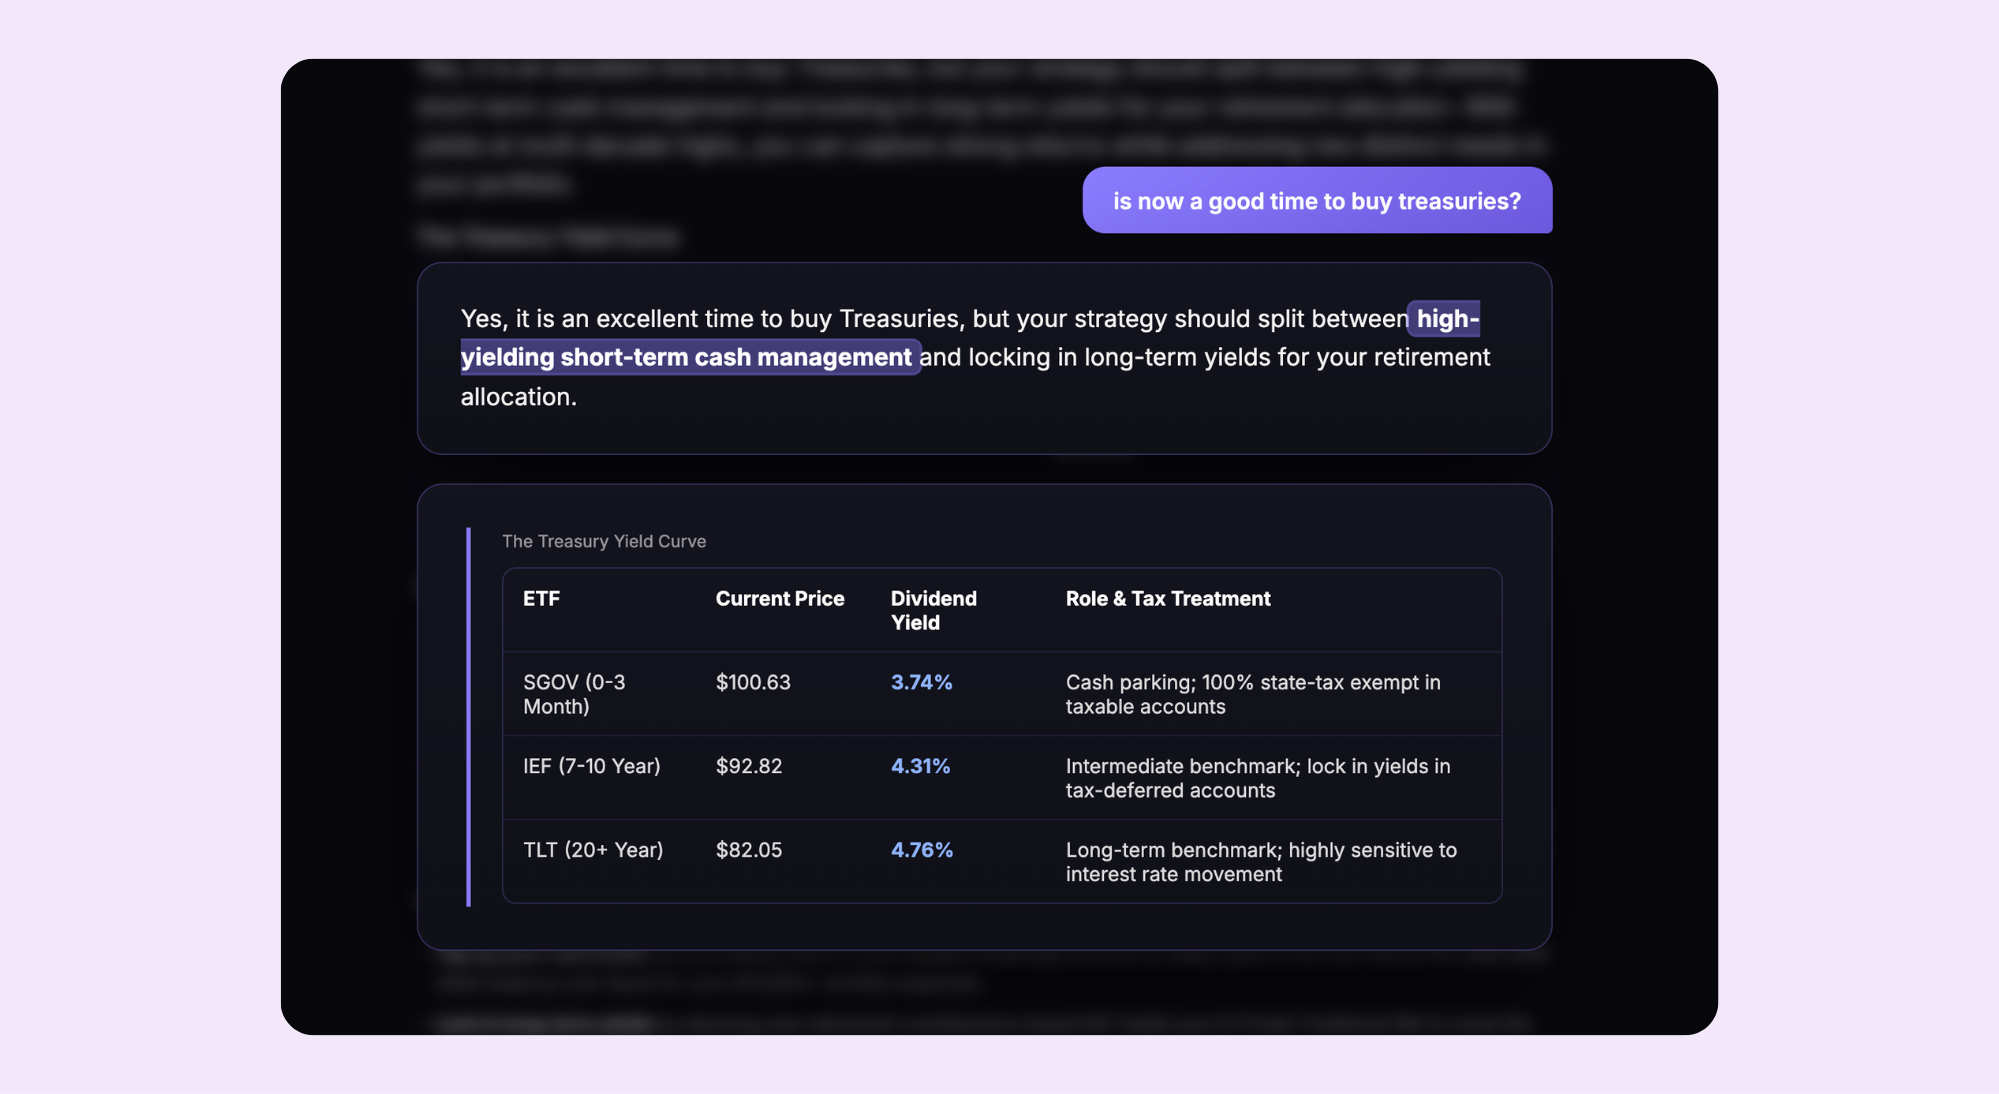
Task: Click the 4.31% dividend yield value
Action: click(x=920, y=766)
